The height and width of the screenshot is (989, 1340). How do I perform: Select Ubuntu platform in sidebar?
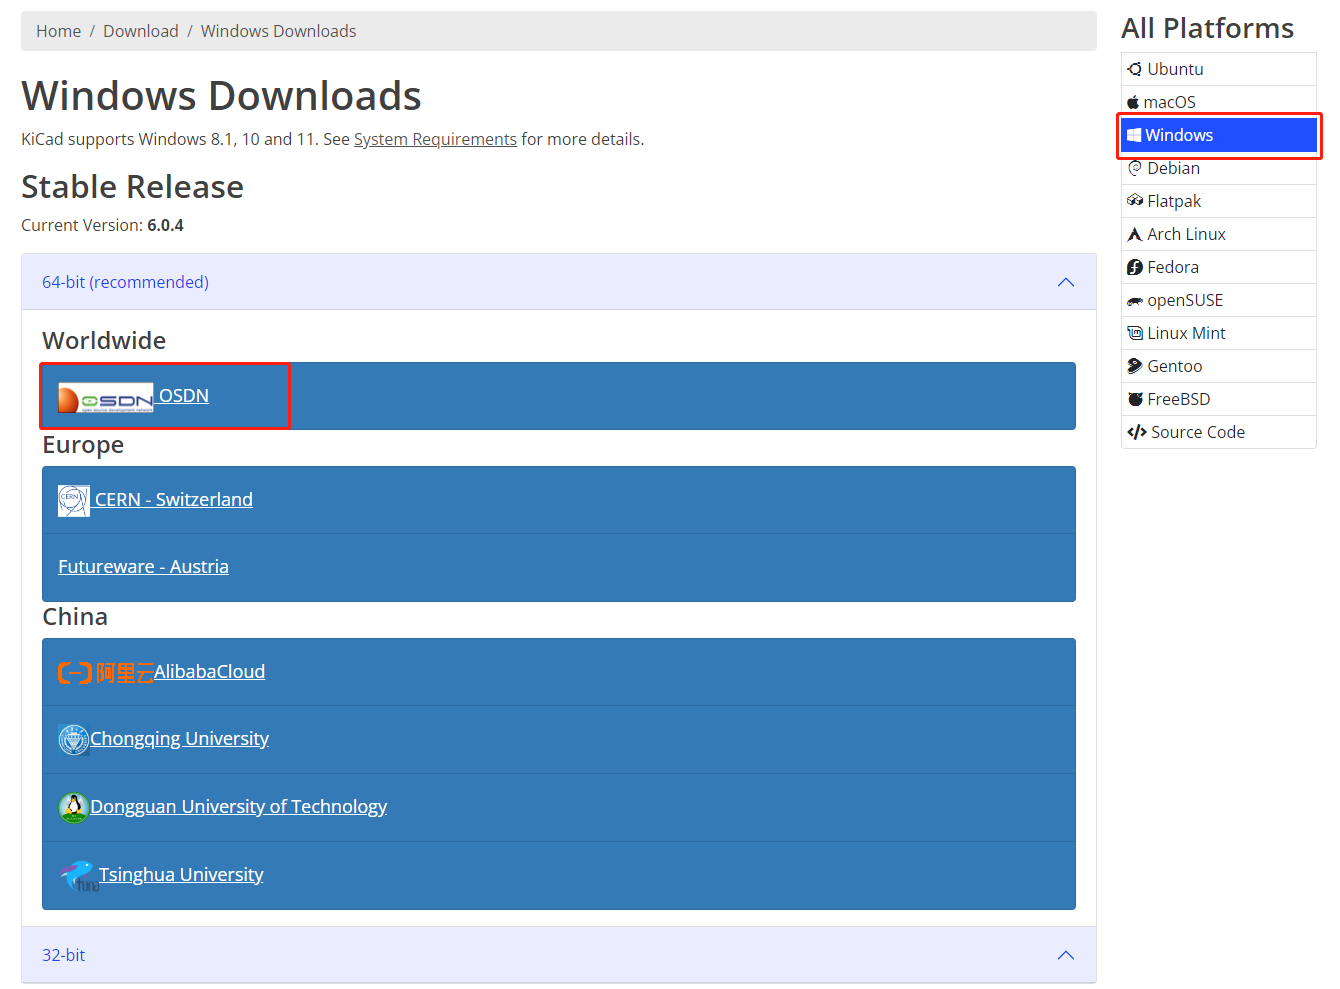pyautogui.click(x=1218, y=69)
